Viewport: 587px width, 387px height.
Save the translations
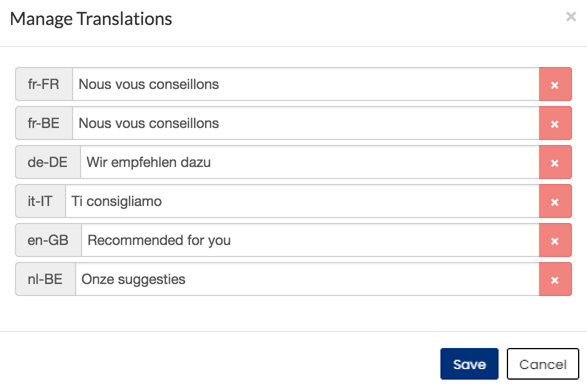point(469,364)
